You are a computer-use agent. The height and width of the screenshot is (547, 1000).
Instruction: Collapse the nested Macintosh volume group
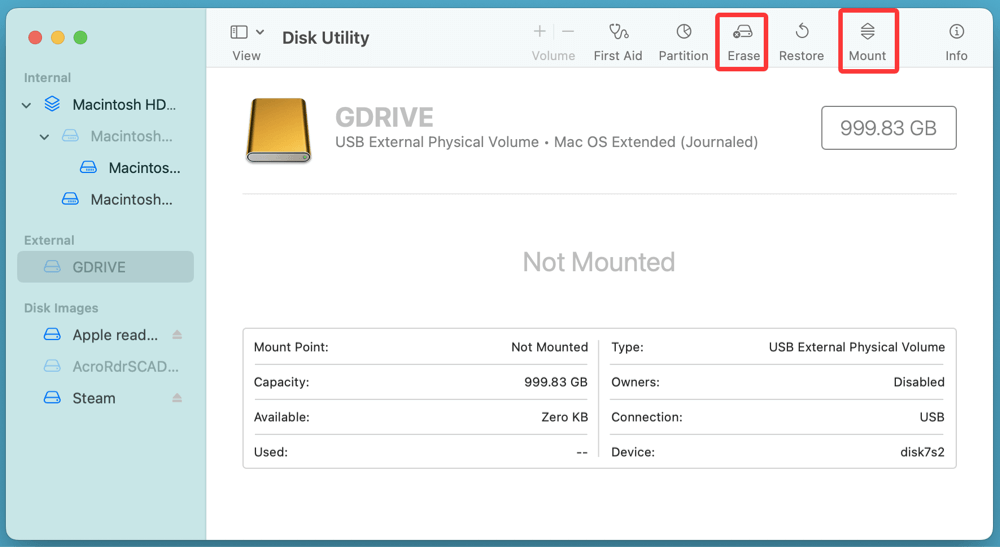coord(44,136)
